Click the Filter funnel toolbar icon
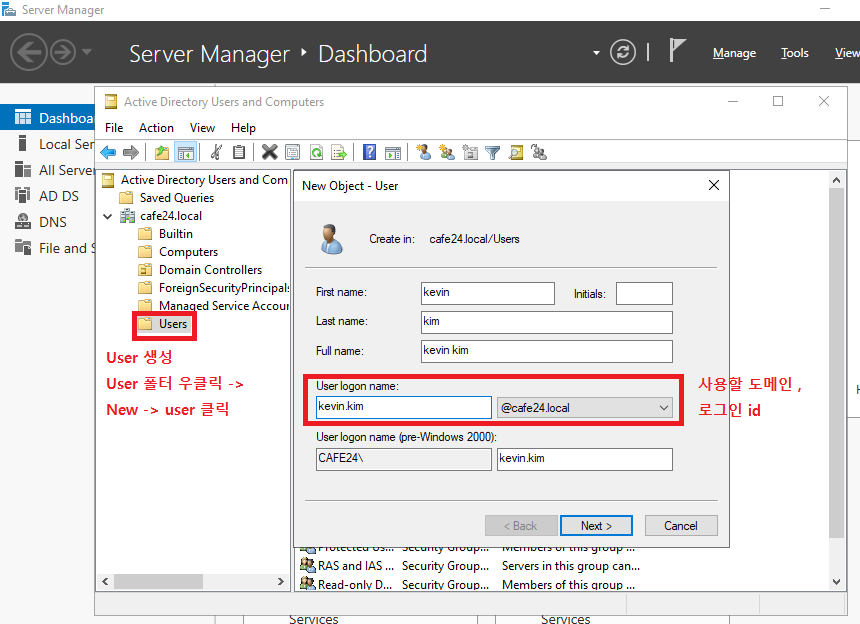The height and width of the screenshot is (624, 860). point(493,152)
